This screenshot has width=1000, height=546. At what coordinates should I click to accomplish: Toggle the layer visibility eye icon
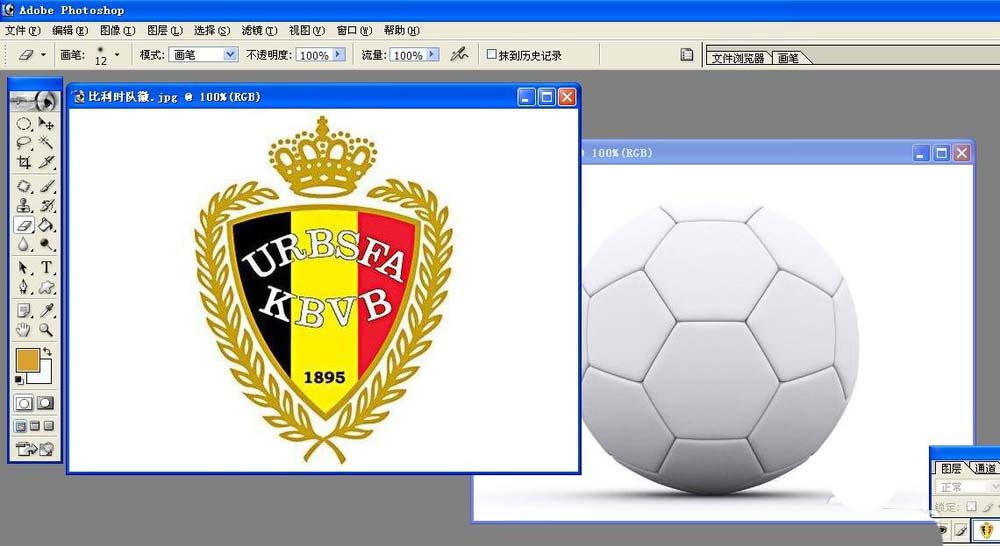[943, 530]
